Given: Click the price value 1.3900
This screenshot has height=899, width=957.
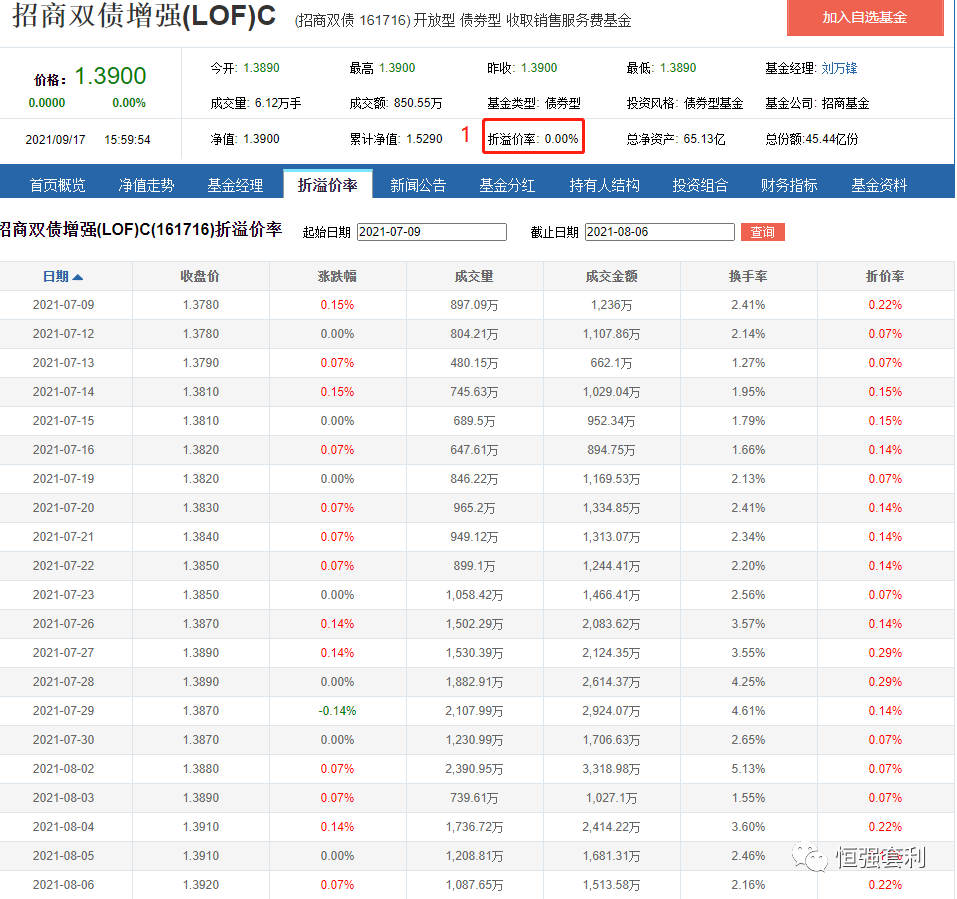Looking at the screenshot, I should pos(110,76).
